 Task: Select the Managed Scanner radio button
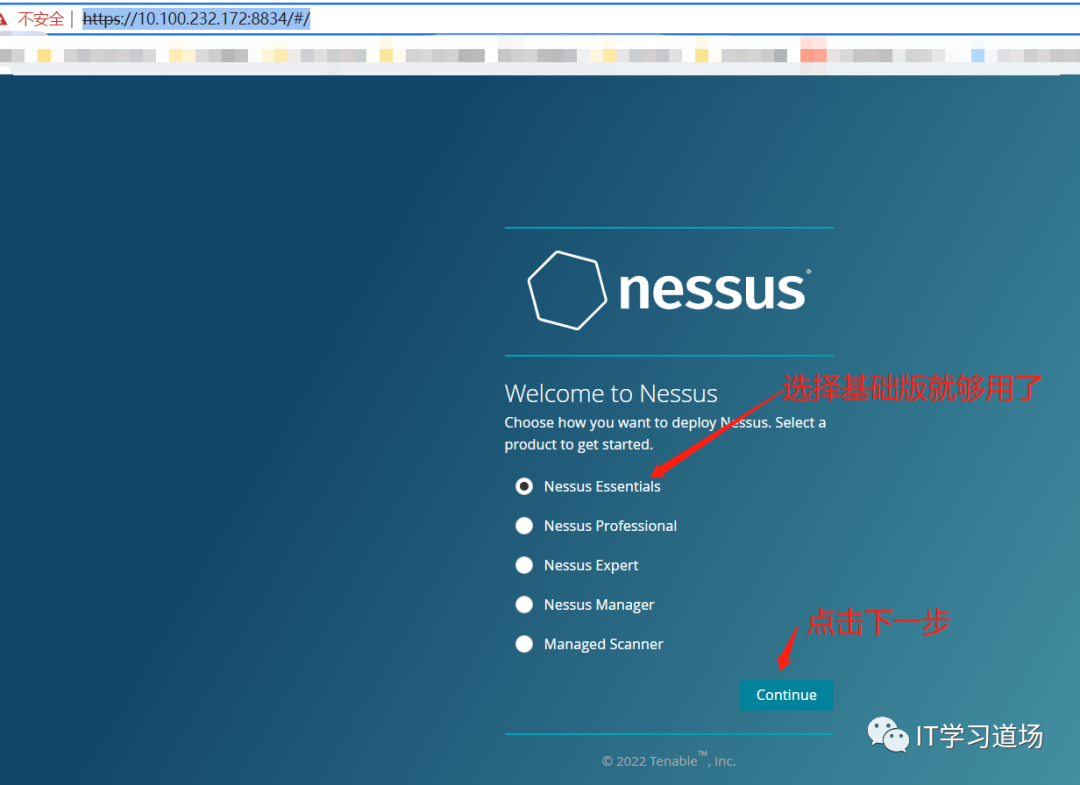524,644
